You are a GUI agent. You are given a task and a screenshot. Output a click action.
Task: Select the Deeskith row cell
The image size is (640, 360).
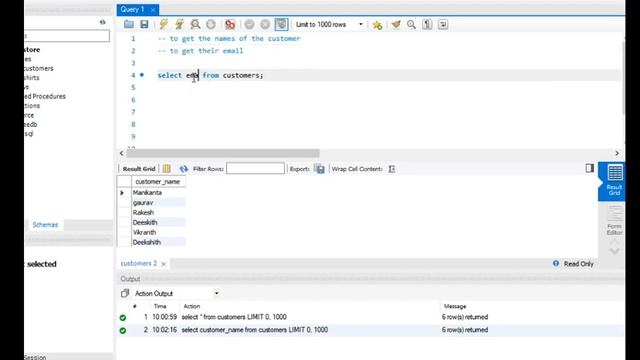coord(158,222)
